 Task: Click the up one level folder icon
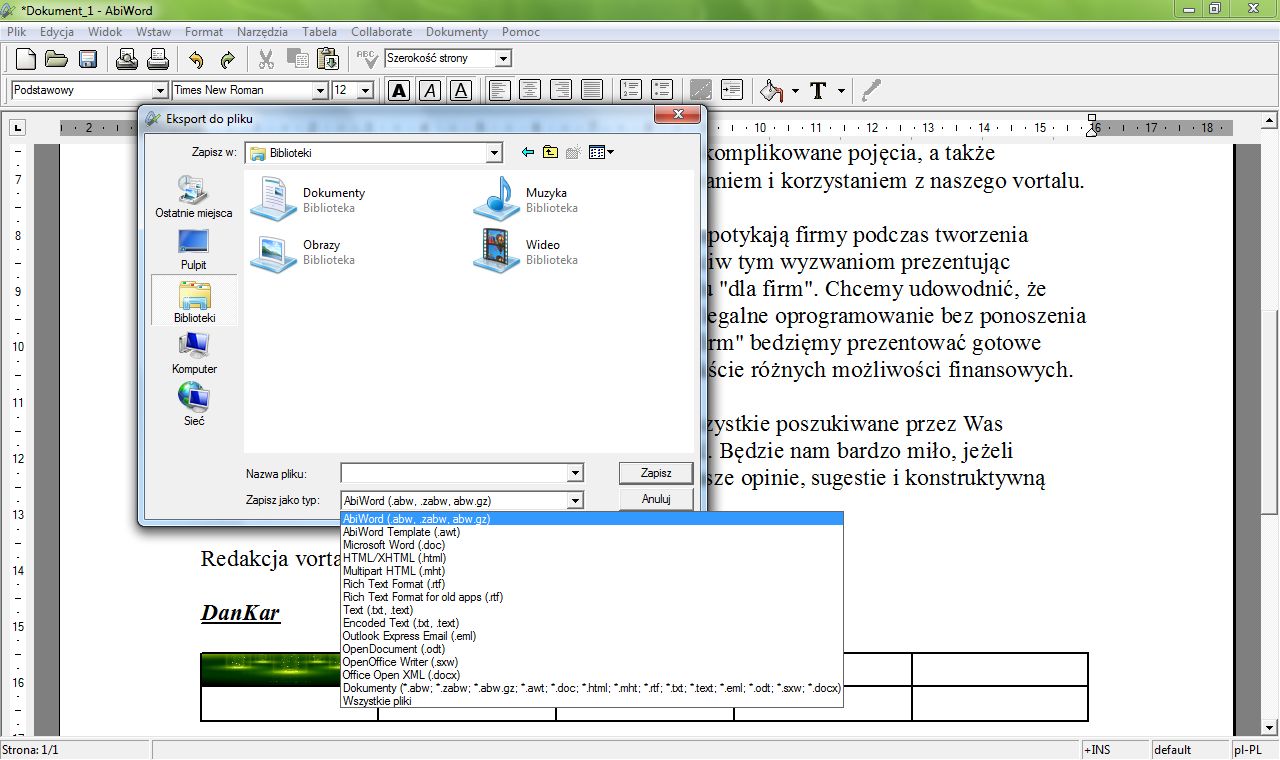point(551,153)
